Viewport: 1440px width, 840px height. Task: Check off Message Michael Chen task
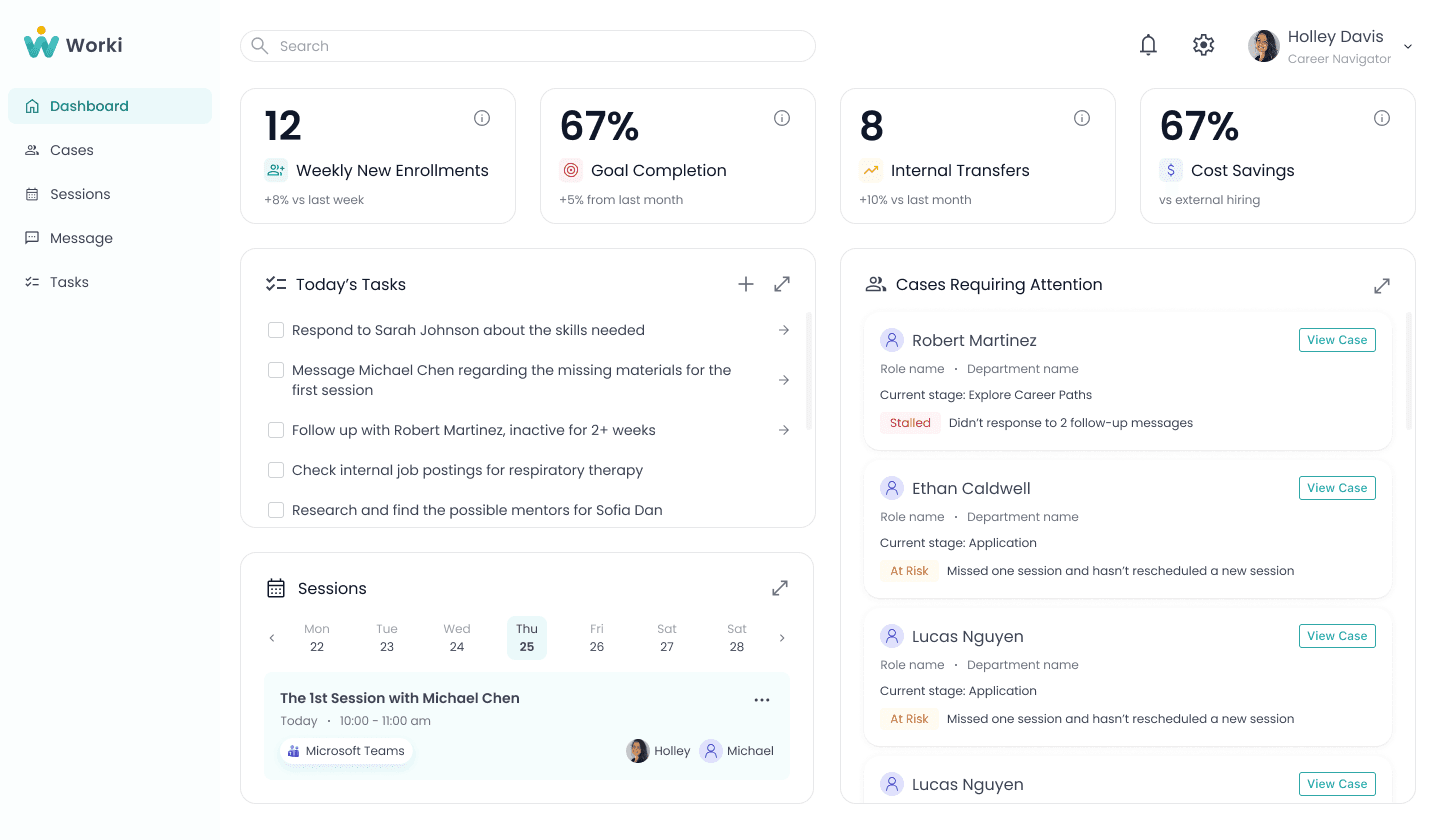276,370
